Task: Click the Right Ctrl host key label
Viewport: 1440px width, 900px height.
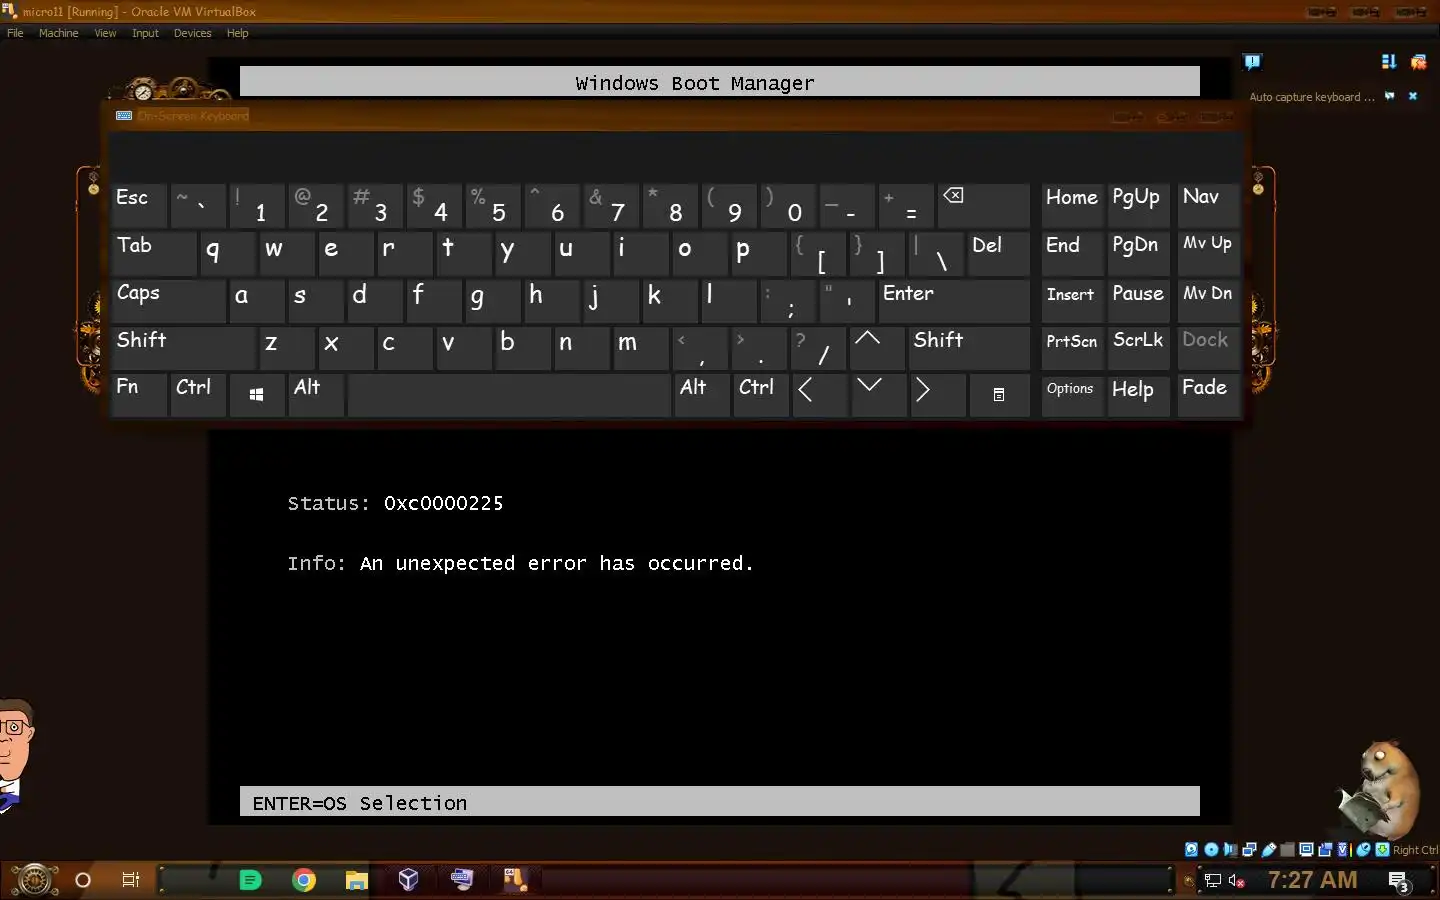Action: click(x=1415, y=850)
